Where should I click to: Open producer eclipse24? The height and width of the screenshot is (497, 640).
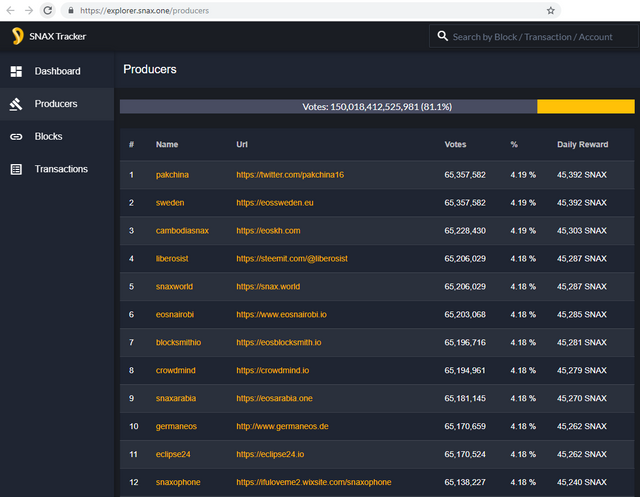(173, 455)
